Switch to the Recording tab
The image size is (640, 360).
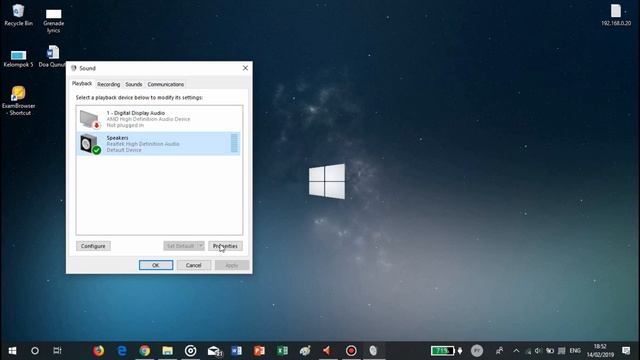(x=109, y=84)
